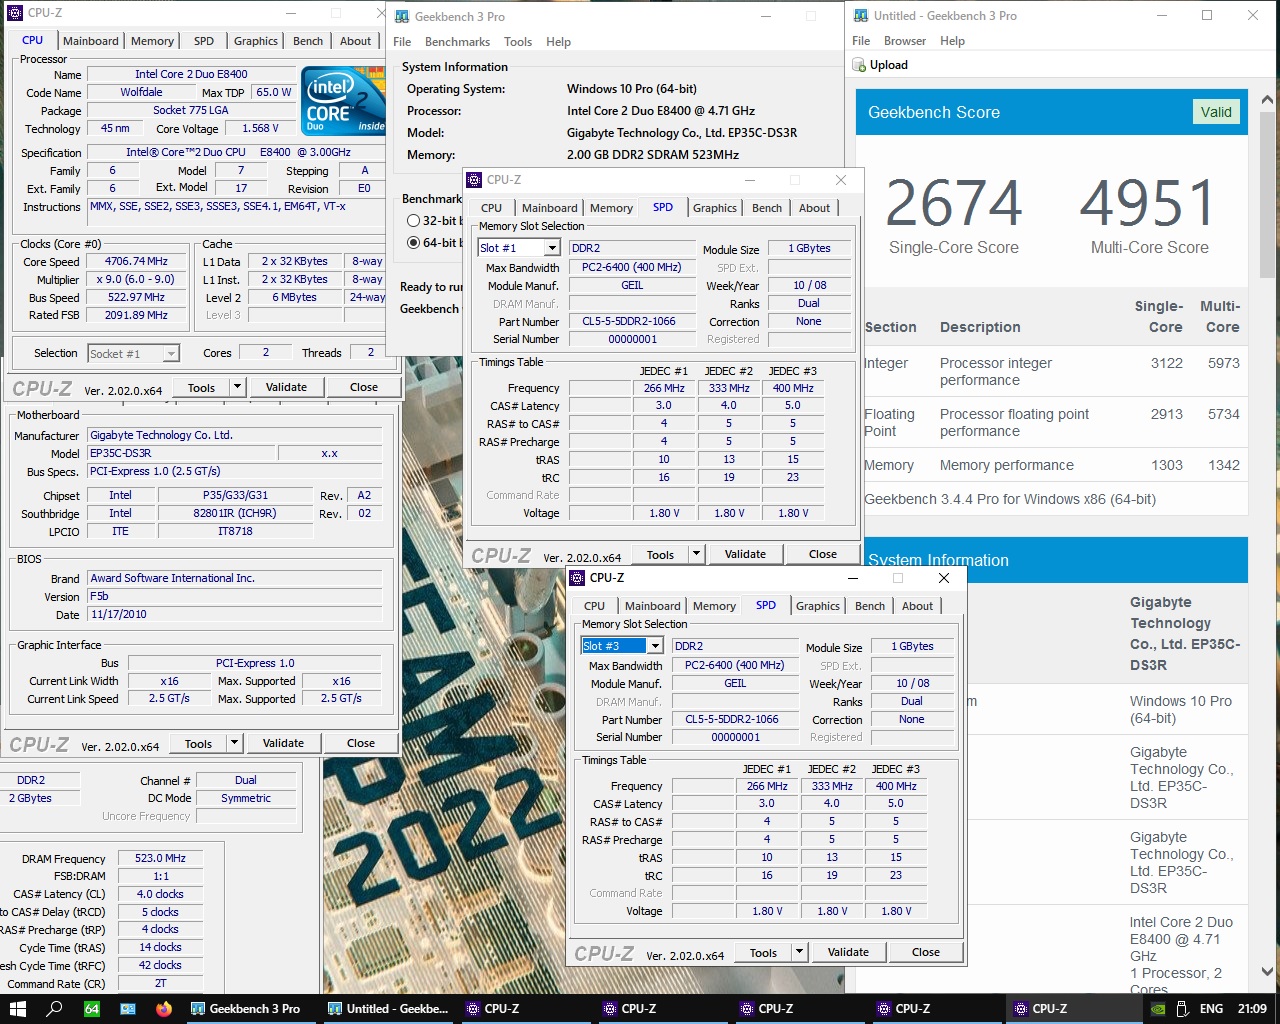
Task: Expand Tools arrow in CPU-Z Mainboard window
Action: (x=234, y=743)
